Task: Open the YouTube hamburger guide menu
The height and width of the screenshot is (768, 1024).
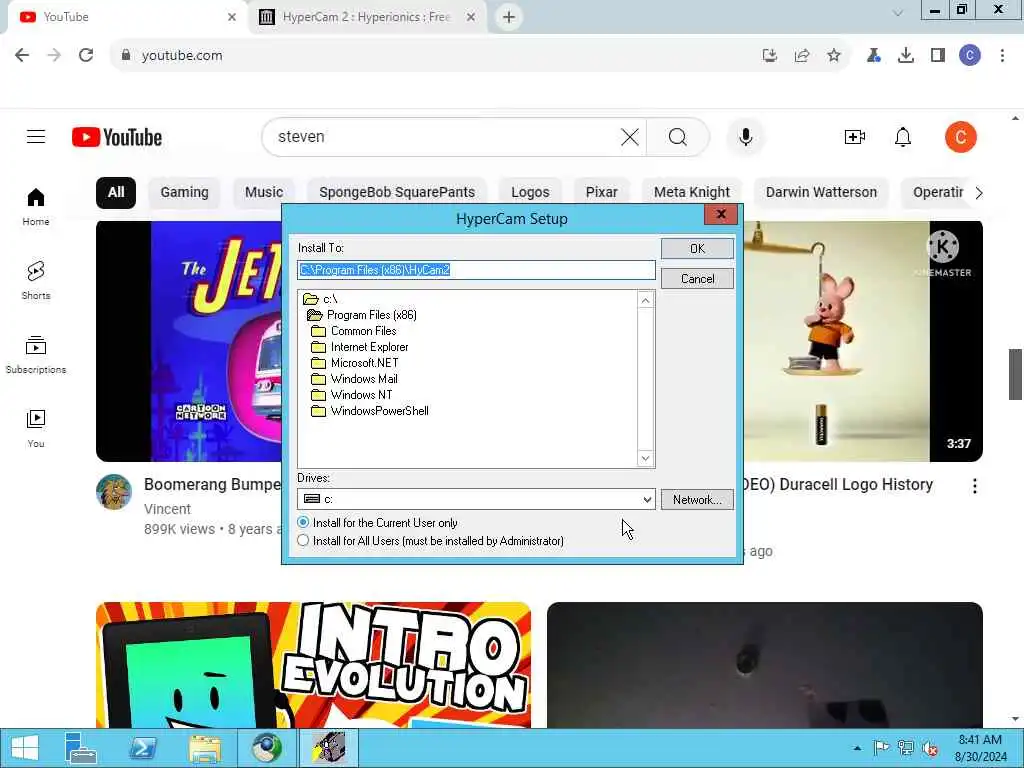Action: [36, 136]
